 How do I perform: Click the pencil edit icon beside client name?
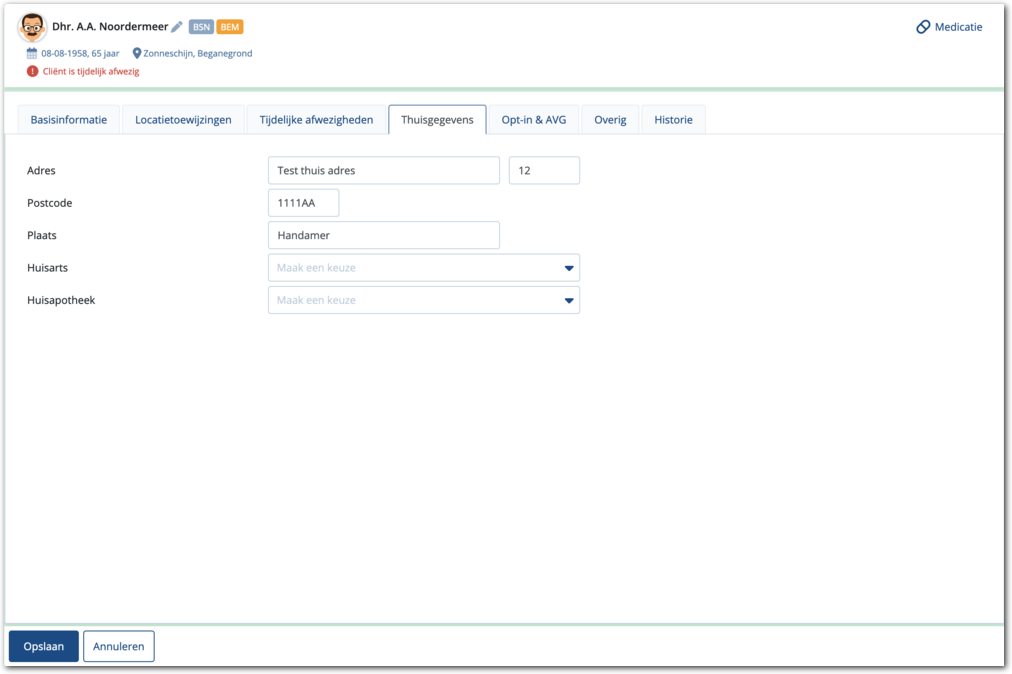click(177, 27)
